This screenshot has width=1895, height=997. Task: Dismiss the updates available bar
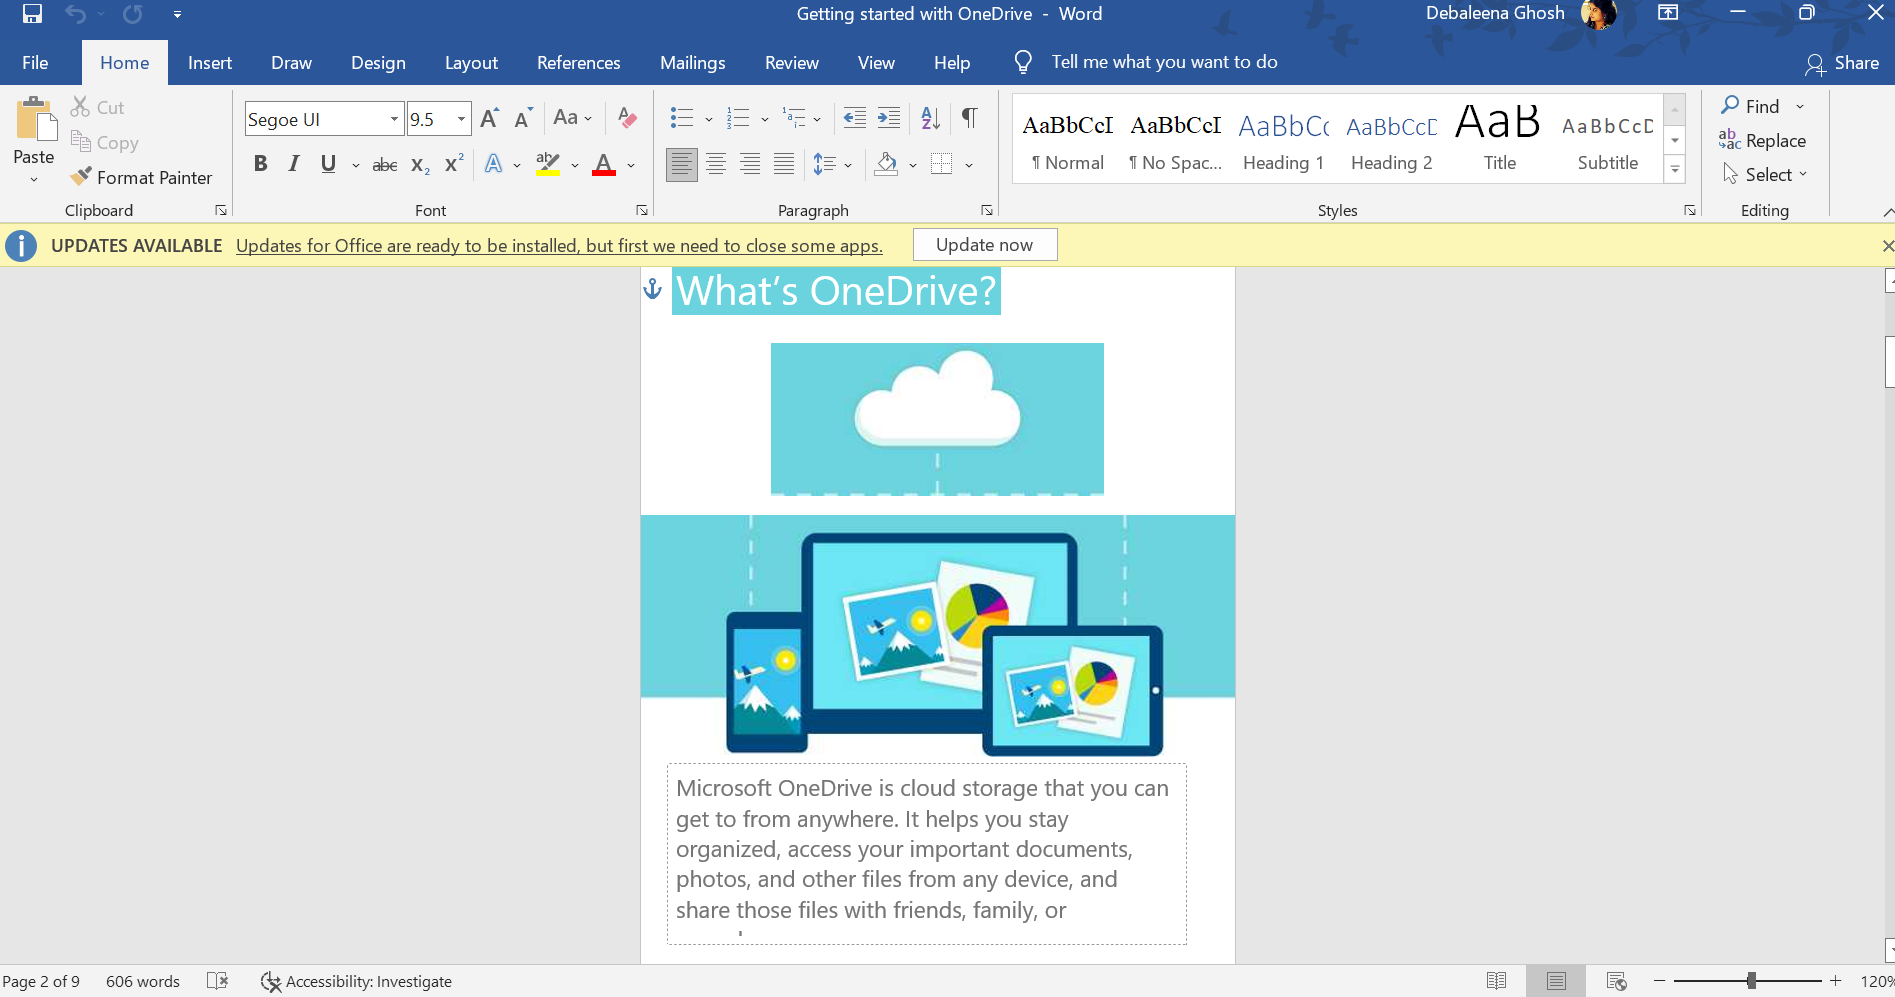1887,246
